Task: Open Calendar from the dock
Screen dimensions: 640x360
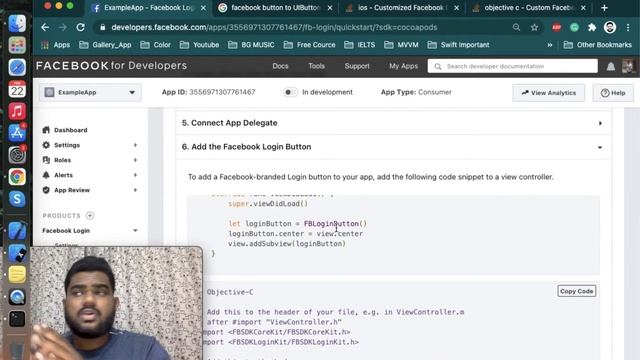Action: click(x=17, y=89)
